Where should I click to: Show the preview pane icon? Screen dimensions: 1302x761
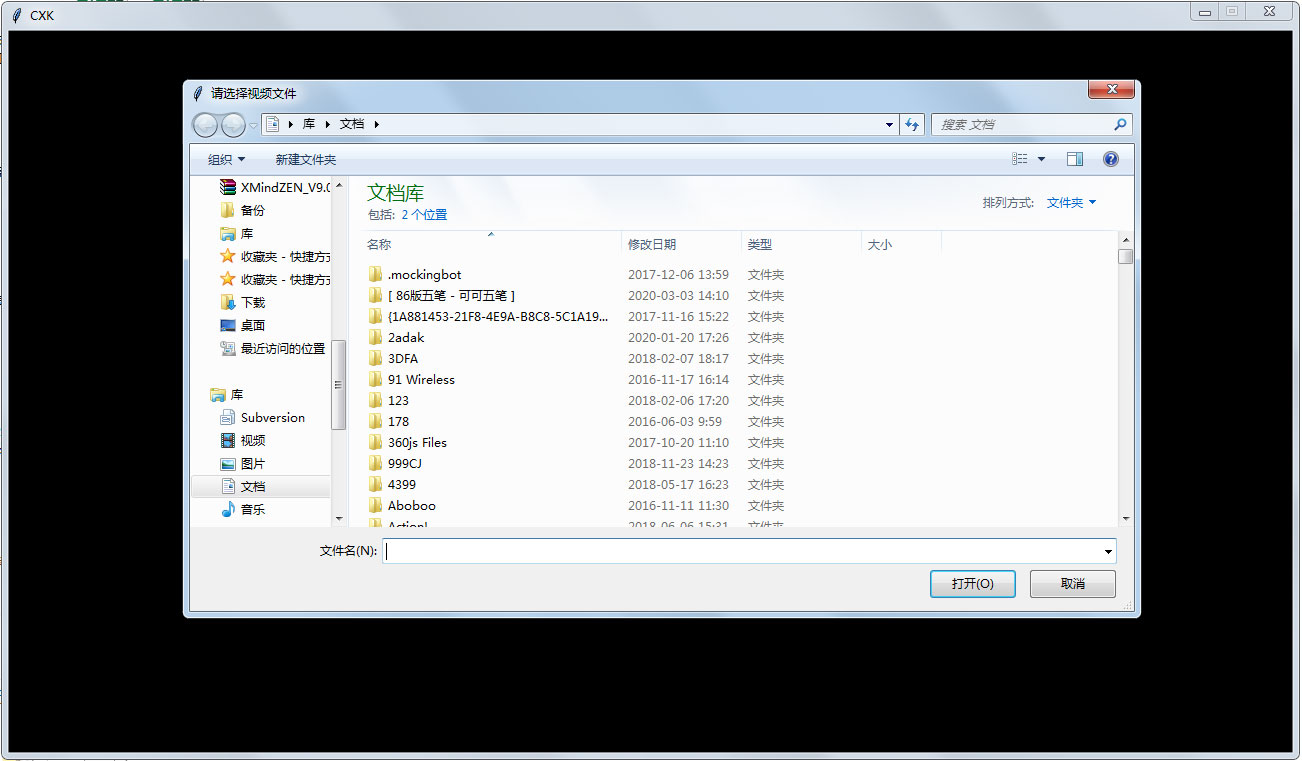tap(1075, 158)
